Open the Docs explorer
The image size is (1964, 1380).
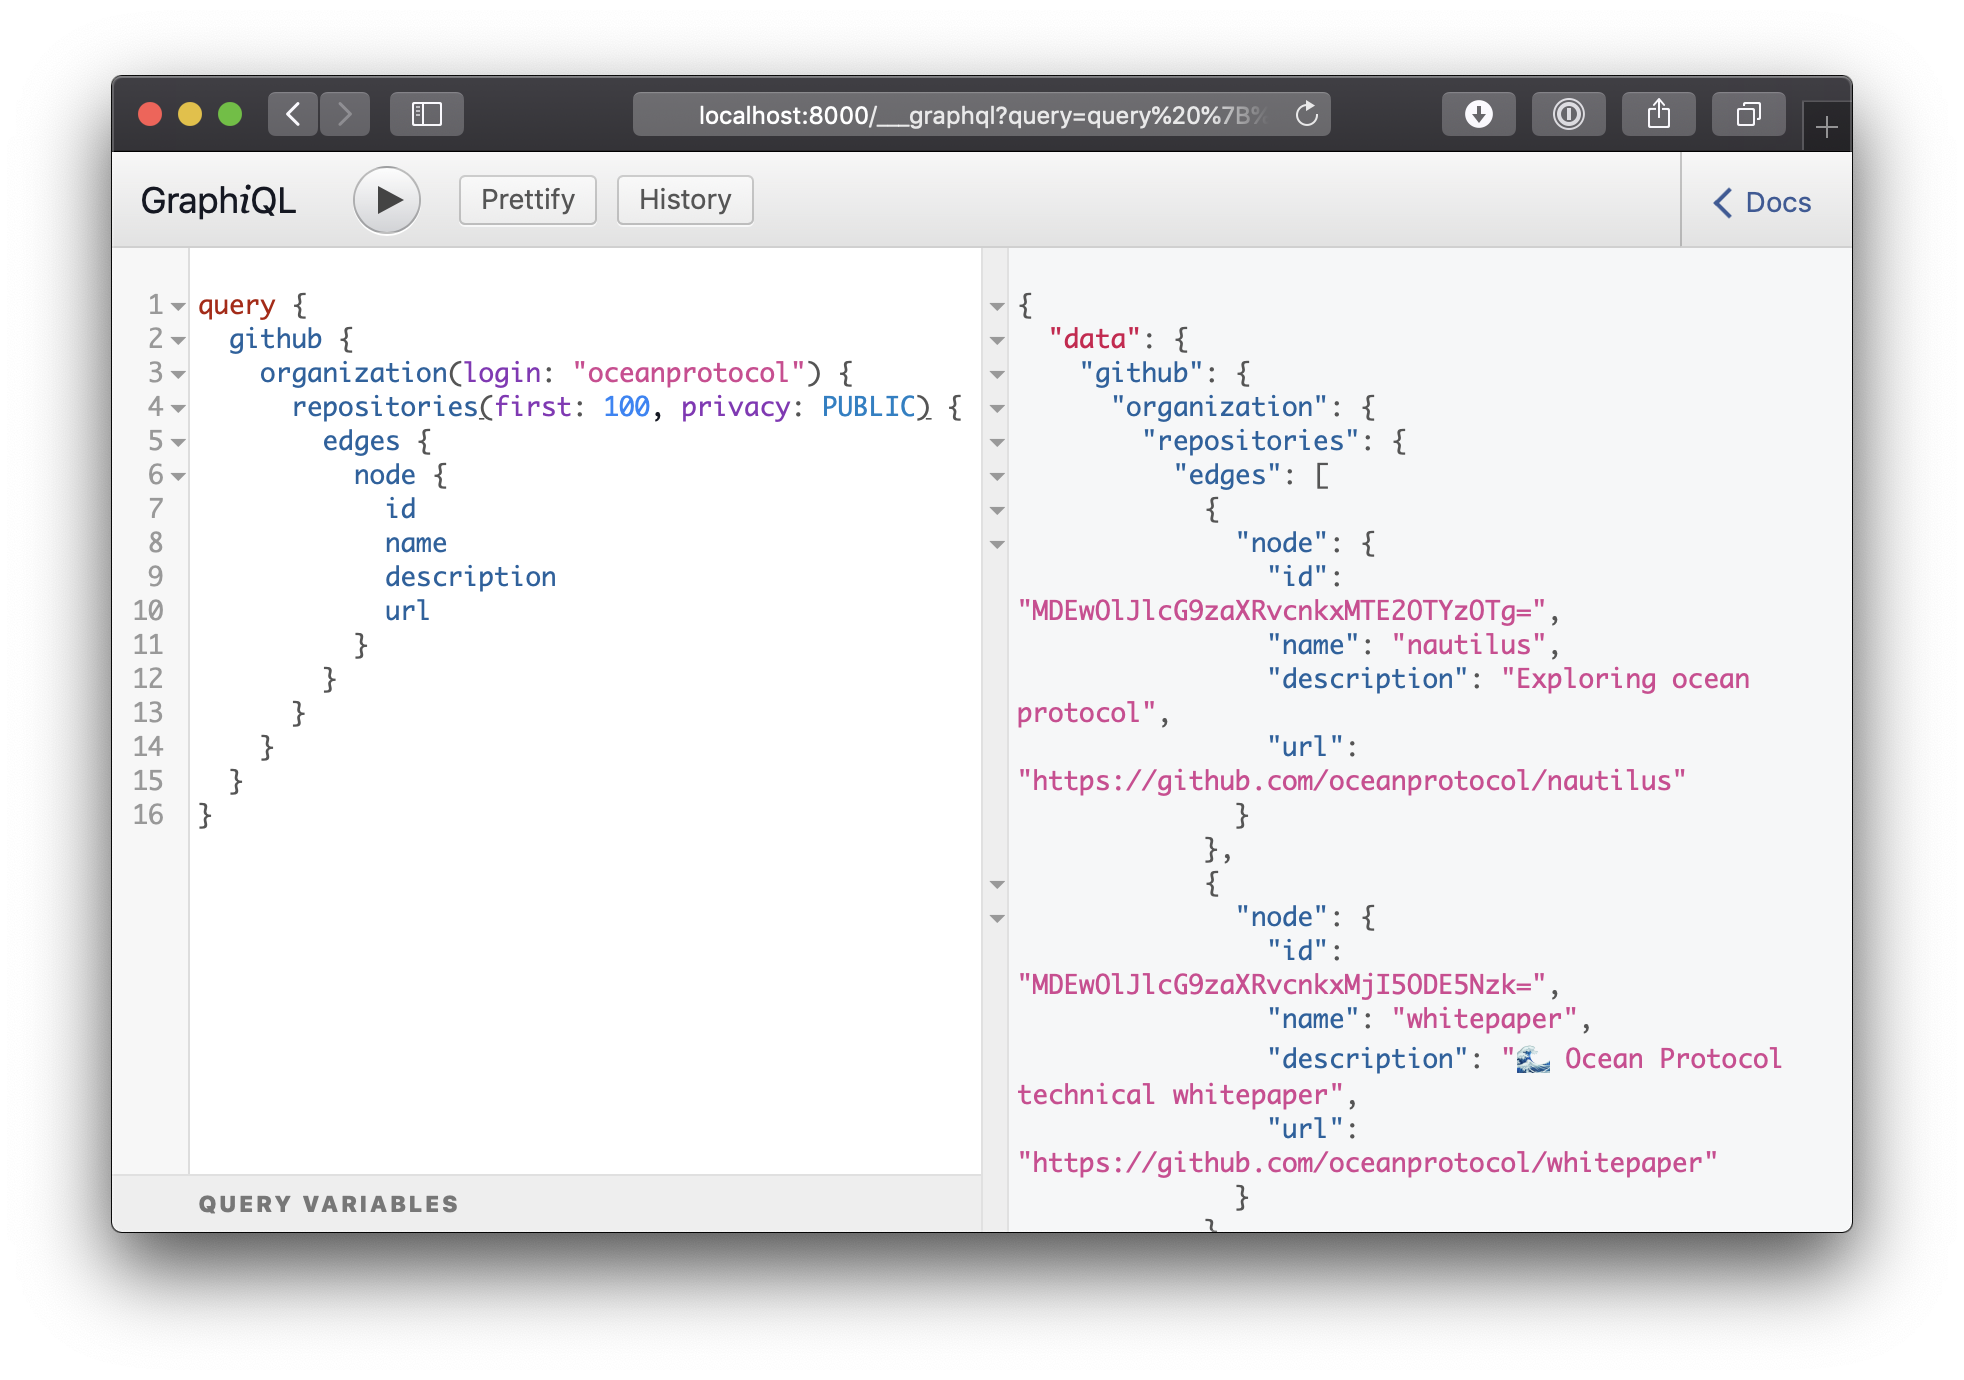click(1763, 202)
